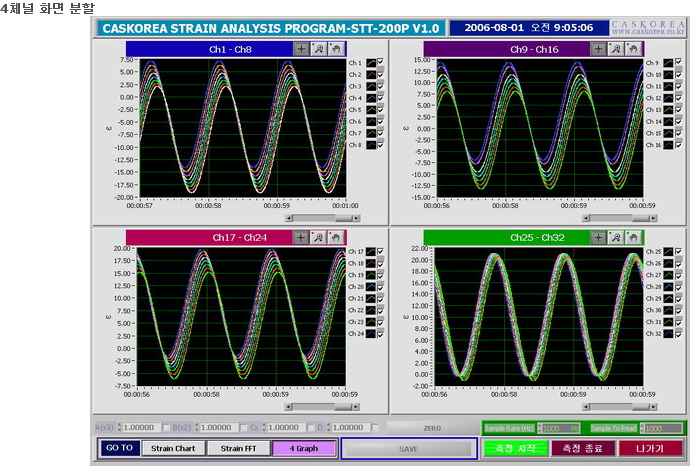Click 측정 종료 stop measurement button
This screenshot has height=474, width=695.
582,448
